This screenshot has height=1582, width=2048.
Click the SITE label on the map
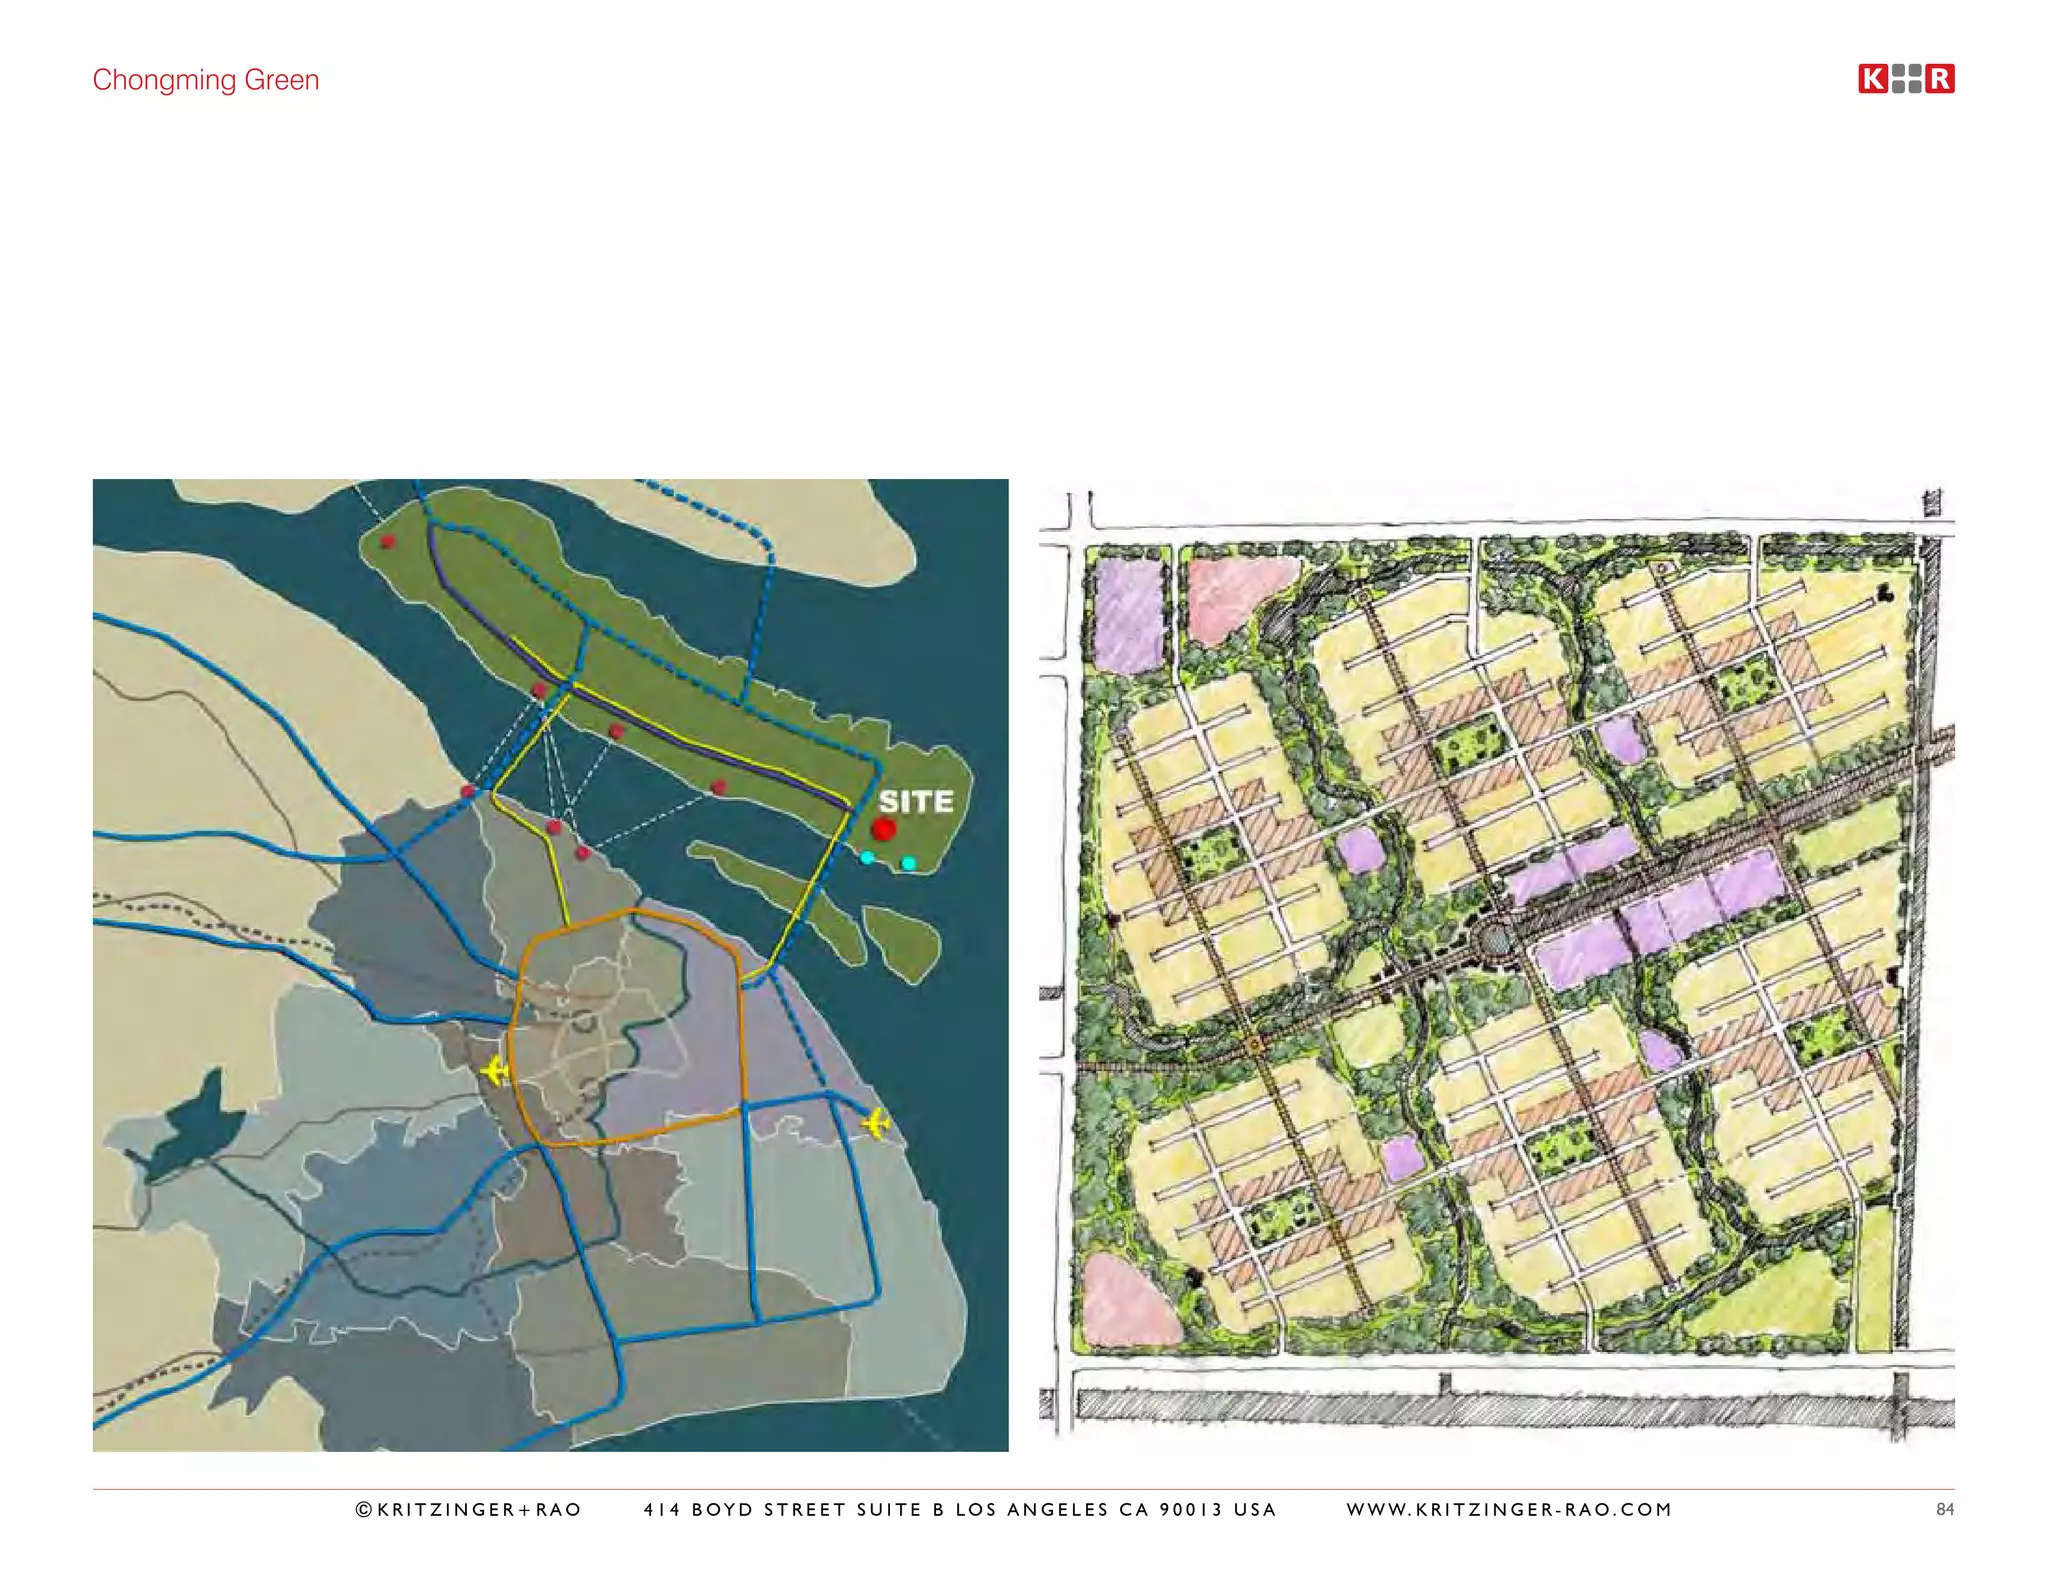click(x=916, y=801)
